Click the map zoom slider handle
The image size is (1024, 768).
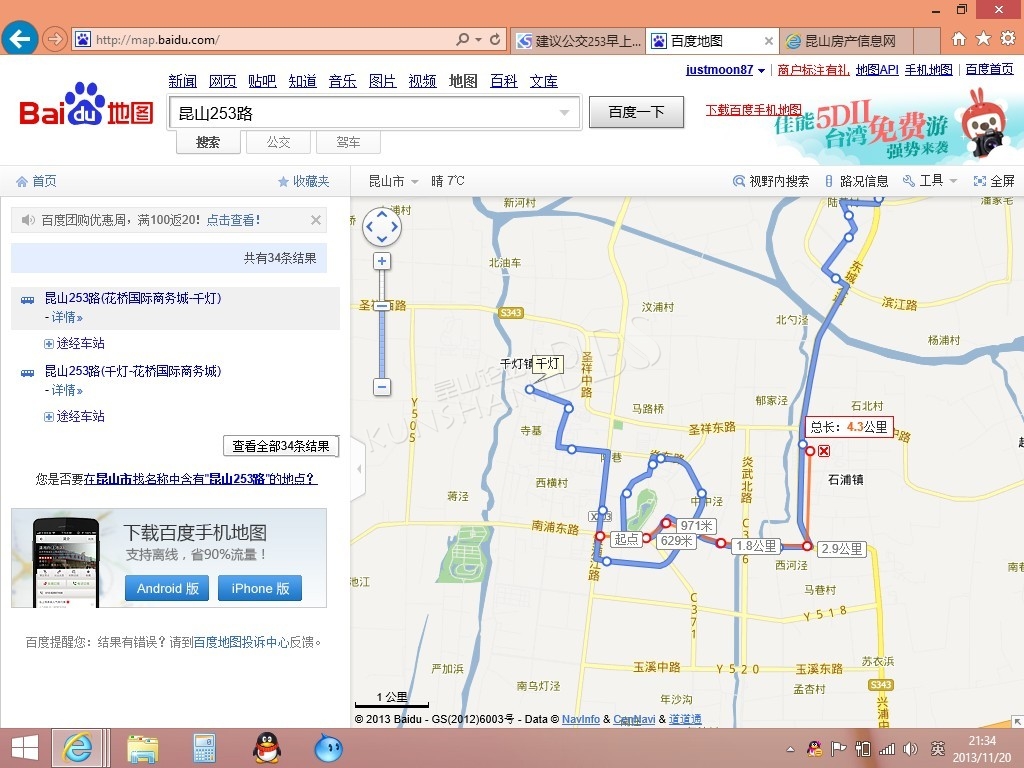pos(382,305)
